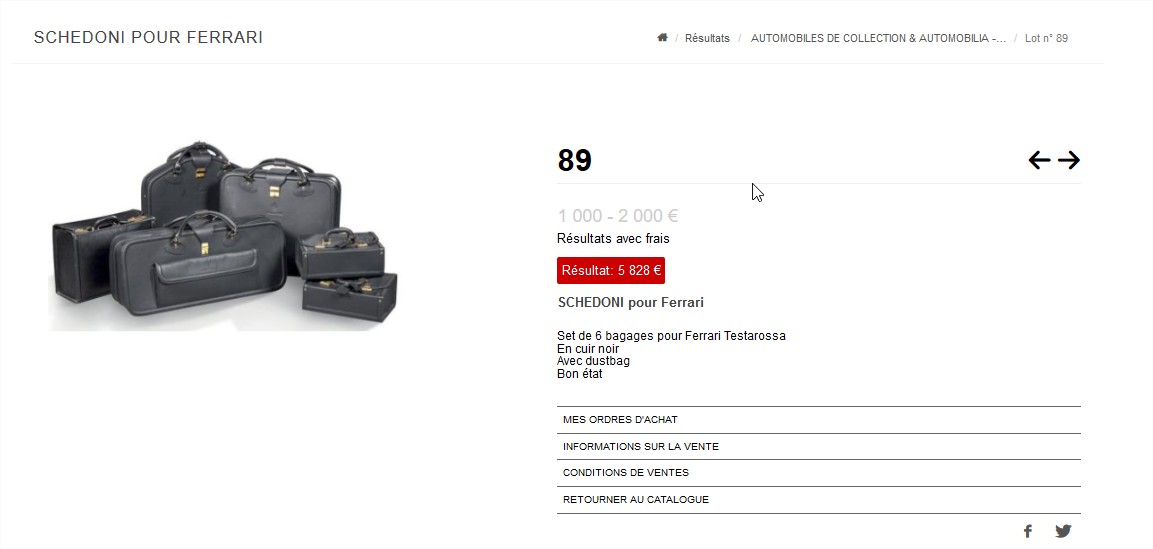Share this lot on Facebook

1028,531
